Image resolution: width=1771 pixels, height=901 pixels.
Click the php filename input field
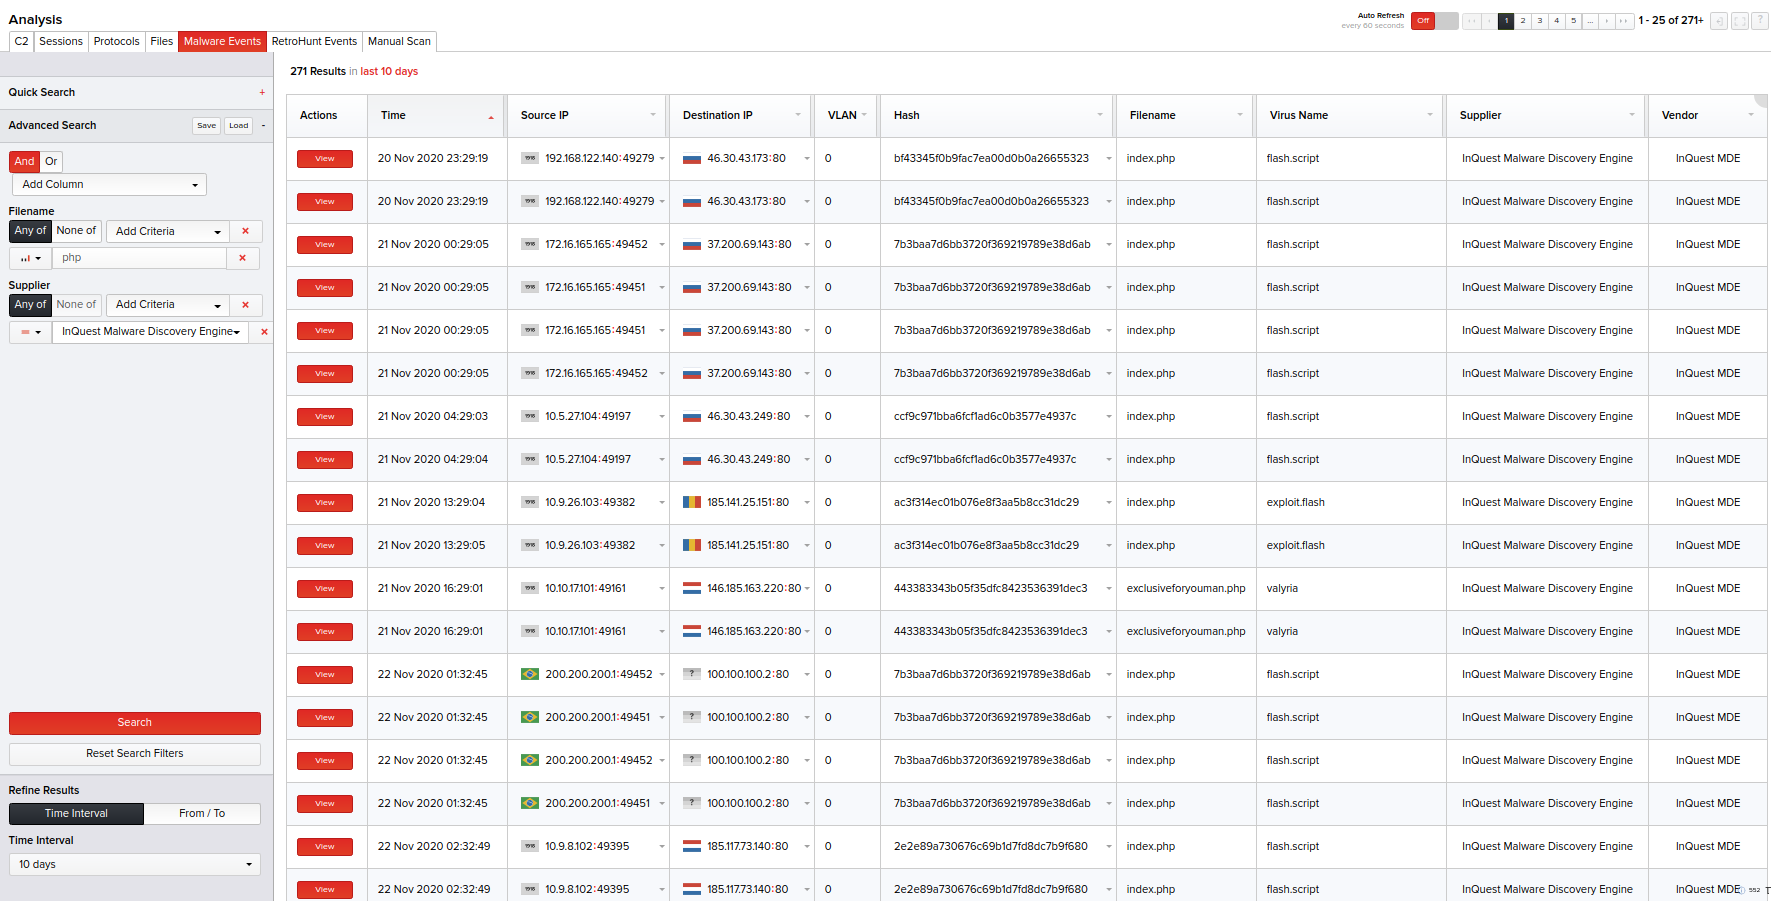[x=140, y=258]
